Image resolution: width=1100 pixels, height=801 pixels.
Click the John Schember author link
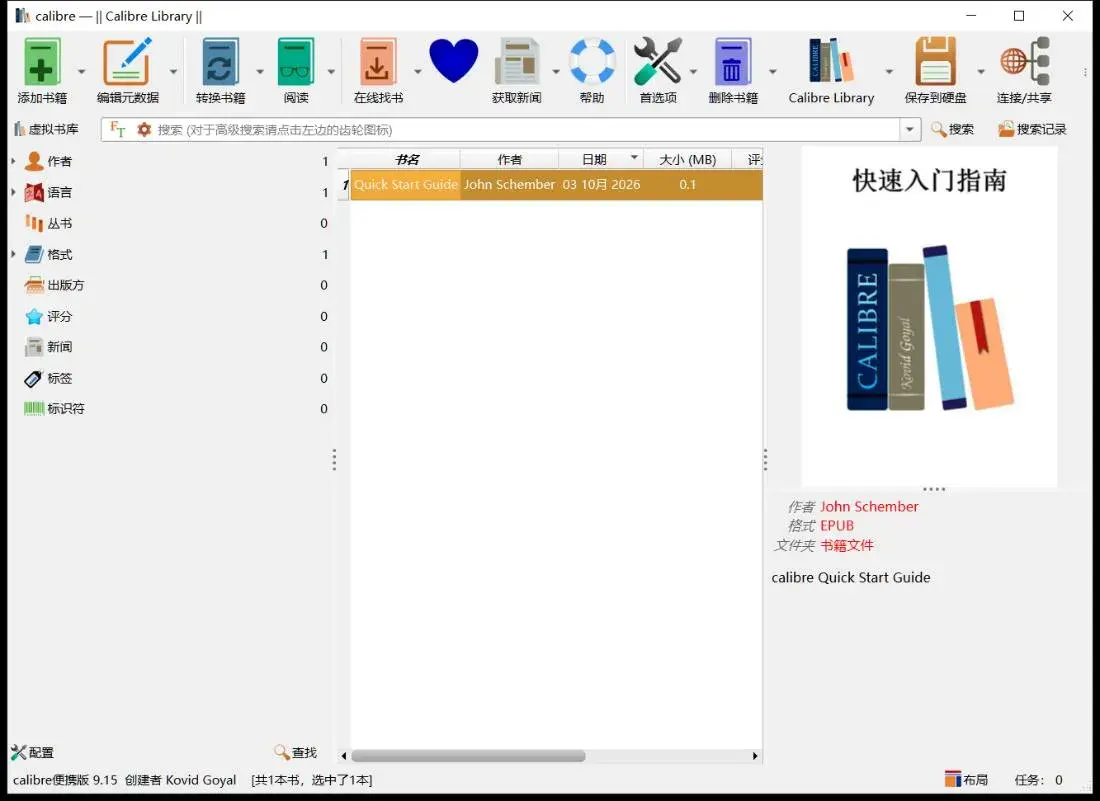pos(868,506)
